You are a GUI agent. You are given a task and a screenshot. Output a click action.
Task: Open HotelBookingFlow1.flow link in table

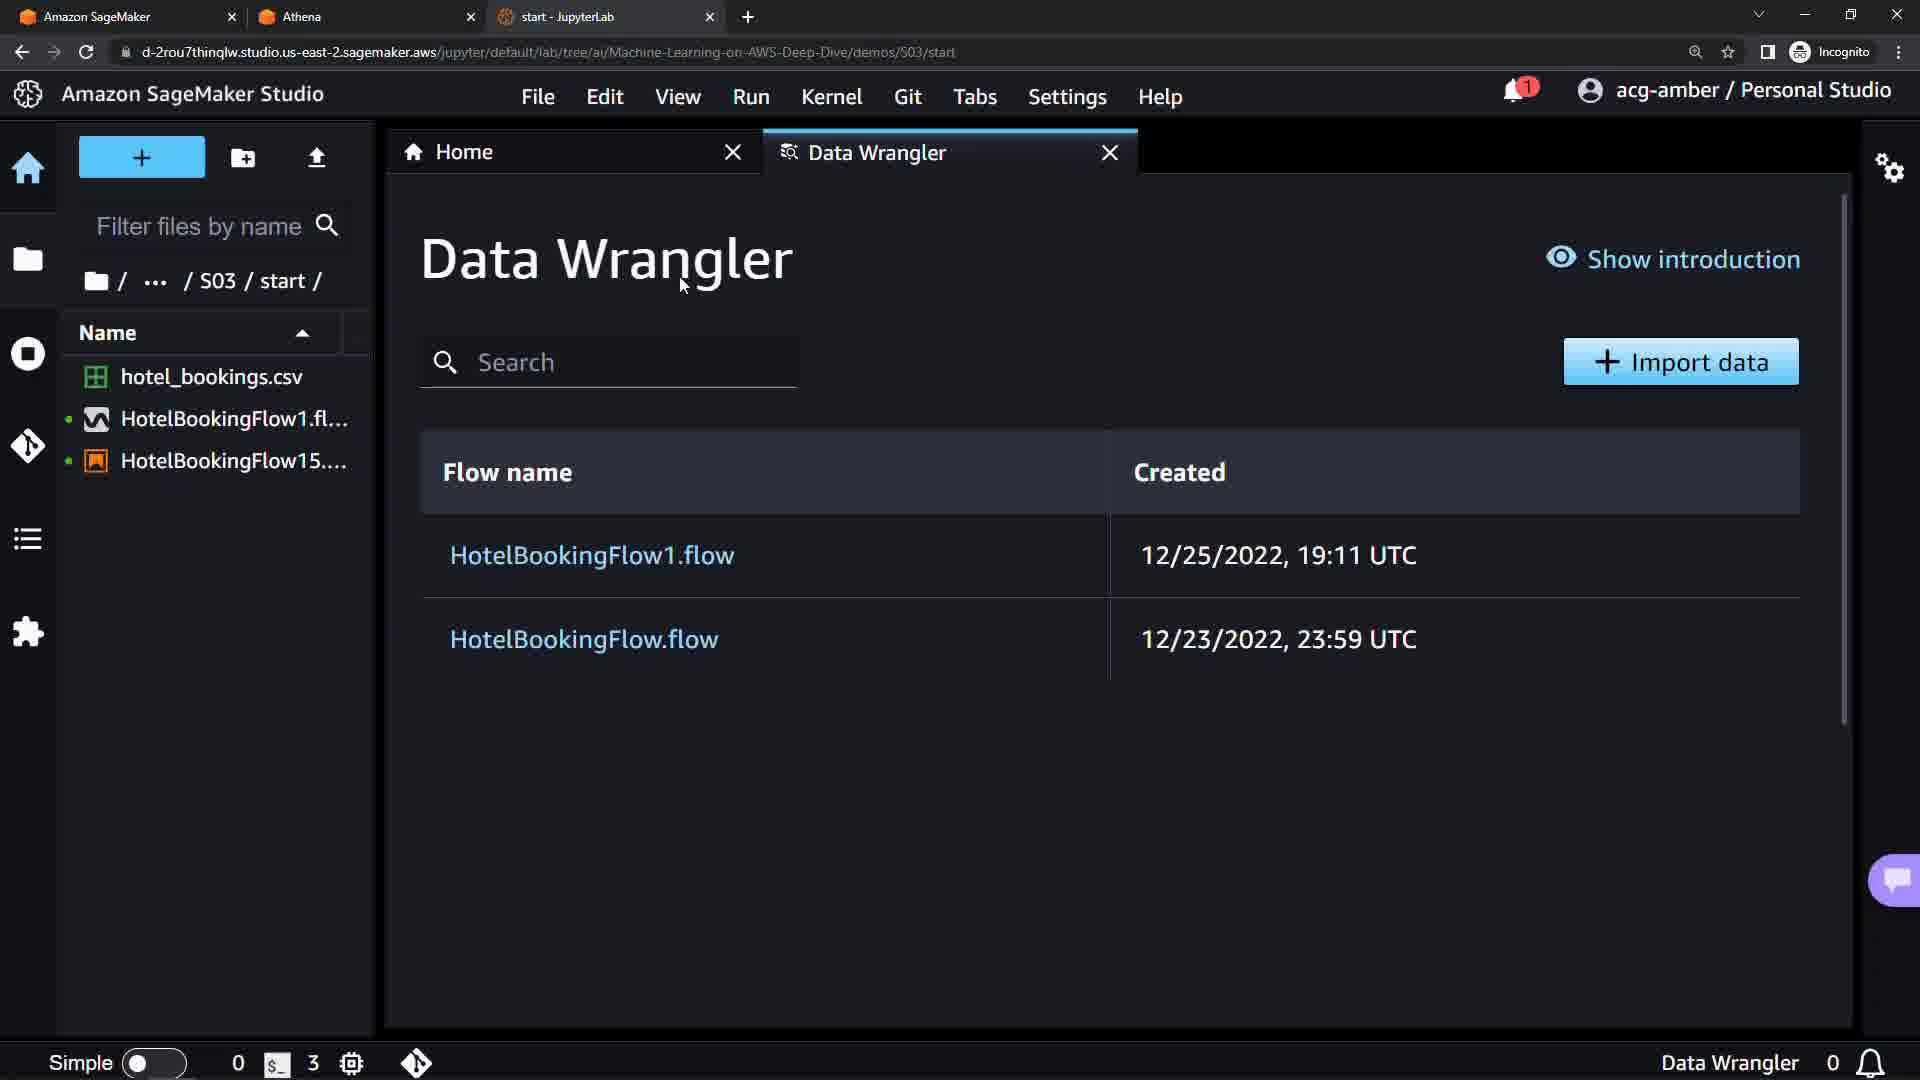(592, 556)
